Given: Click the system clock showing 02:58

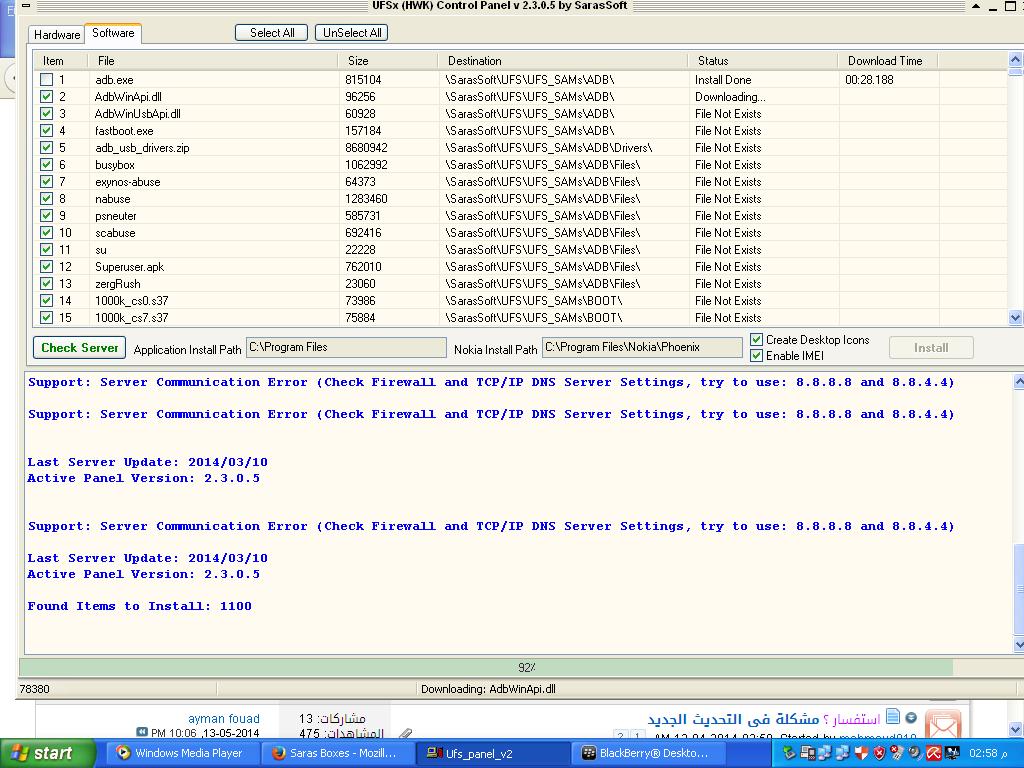Looking at the screenshot, I should 989,753.
